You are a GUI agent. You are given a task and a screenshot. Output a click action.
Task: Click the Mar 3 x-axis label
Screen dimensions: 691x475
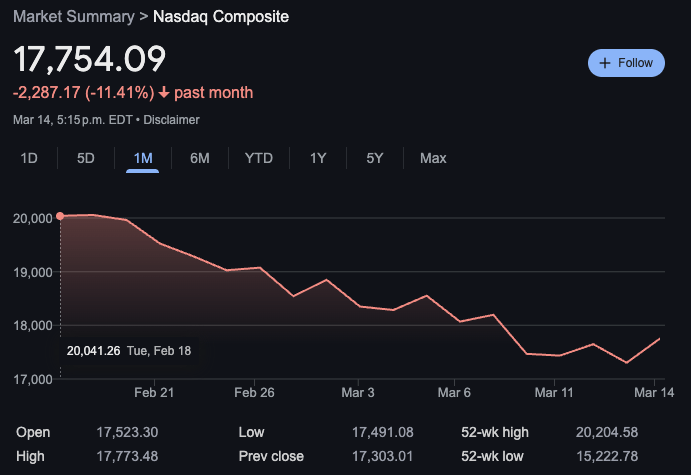coord(358,393)
